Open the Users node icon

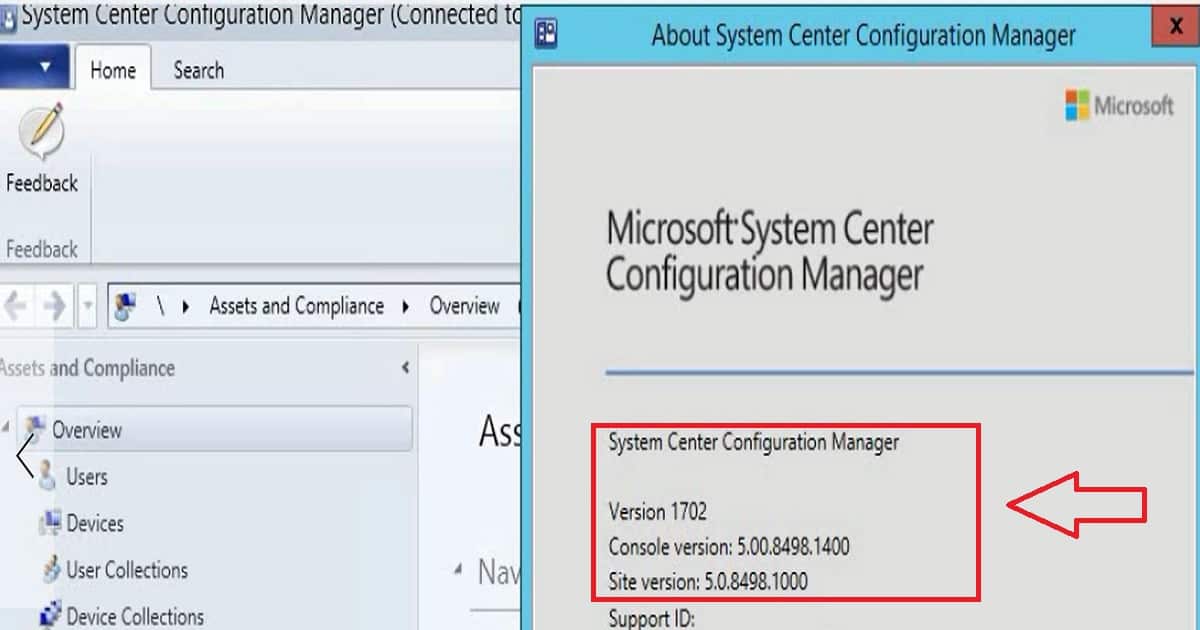(x=47, y=477)
